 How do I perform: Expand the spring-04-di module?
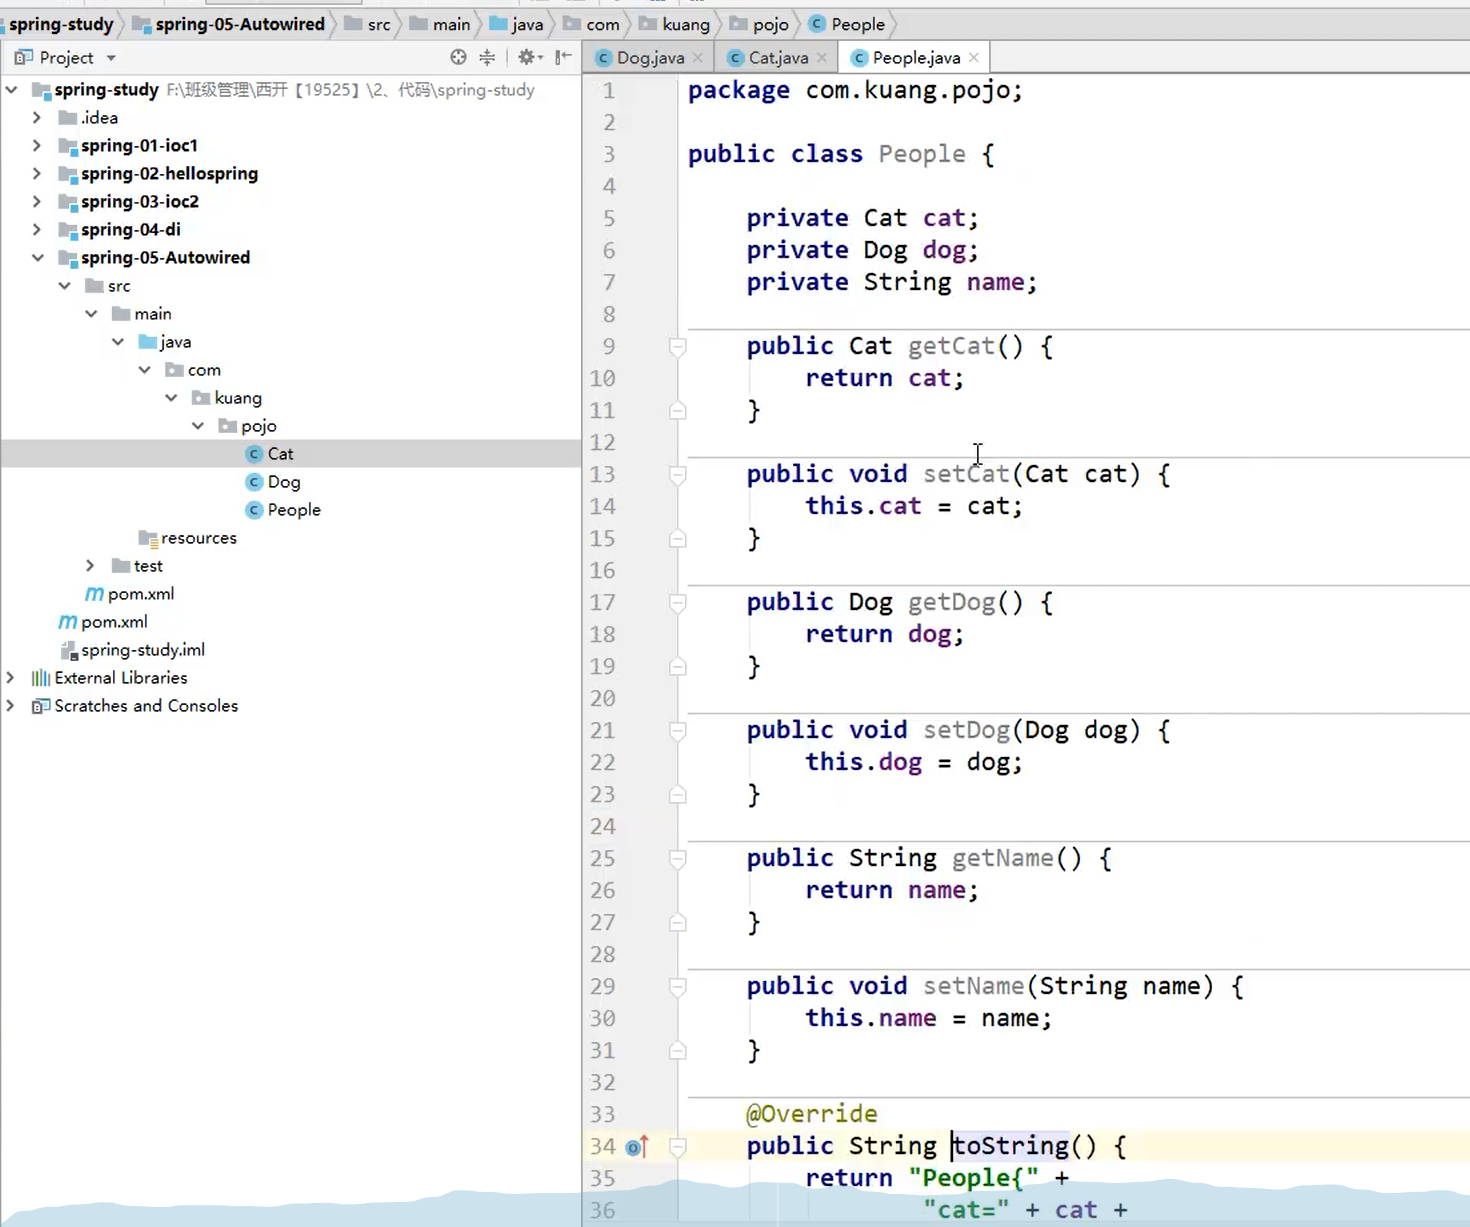click(x=37, y=230)
